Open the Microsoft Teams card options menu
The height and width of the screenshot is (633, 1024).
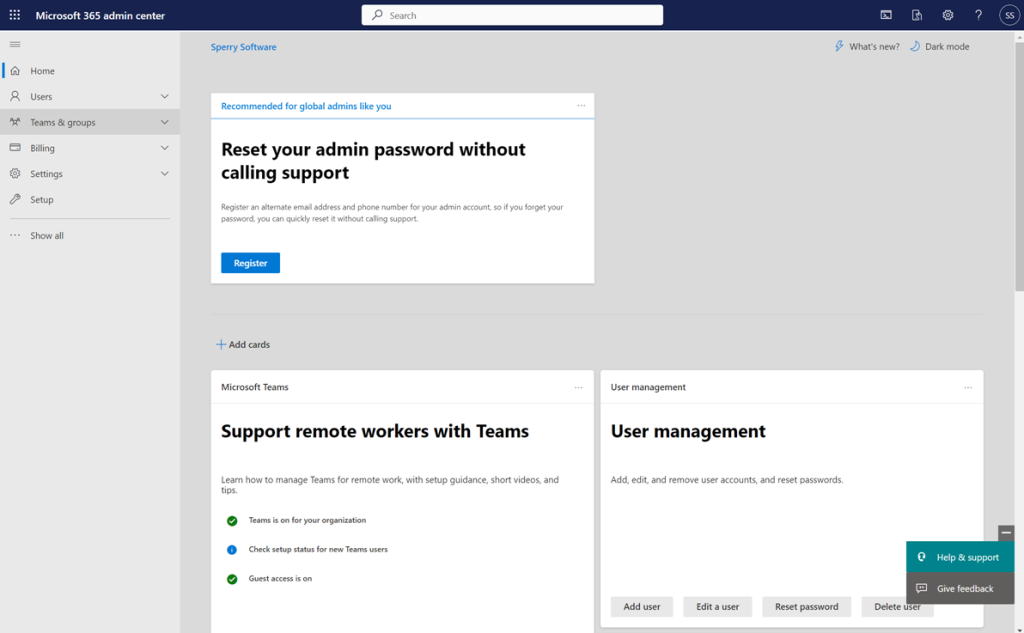[578, 387]
